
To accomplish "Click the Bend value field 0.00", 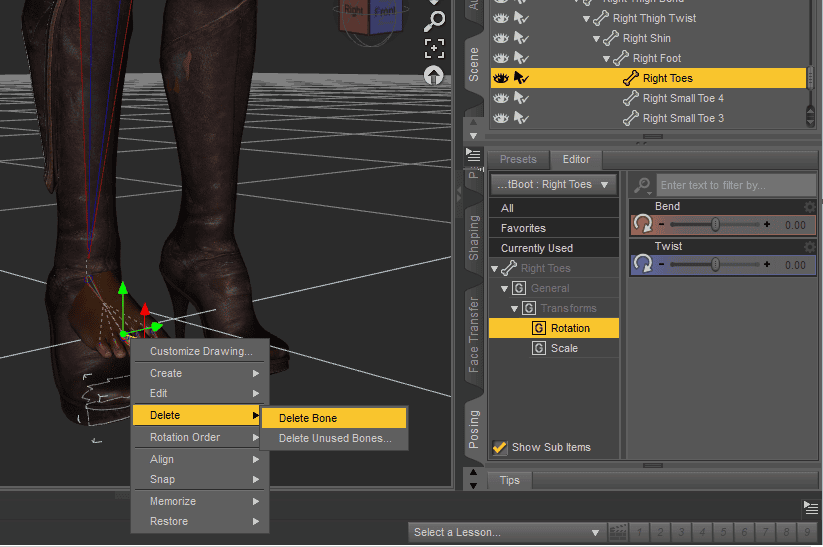I will 795,225.
